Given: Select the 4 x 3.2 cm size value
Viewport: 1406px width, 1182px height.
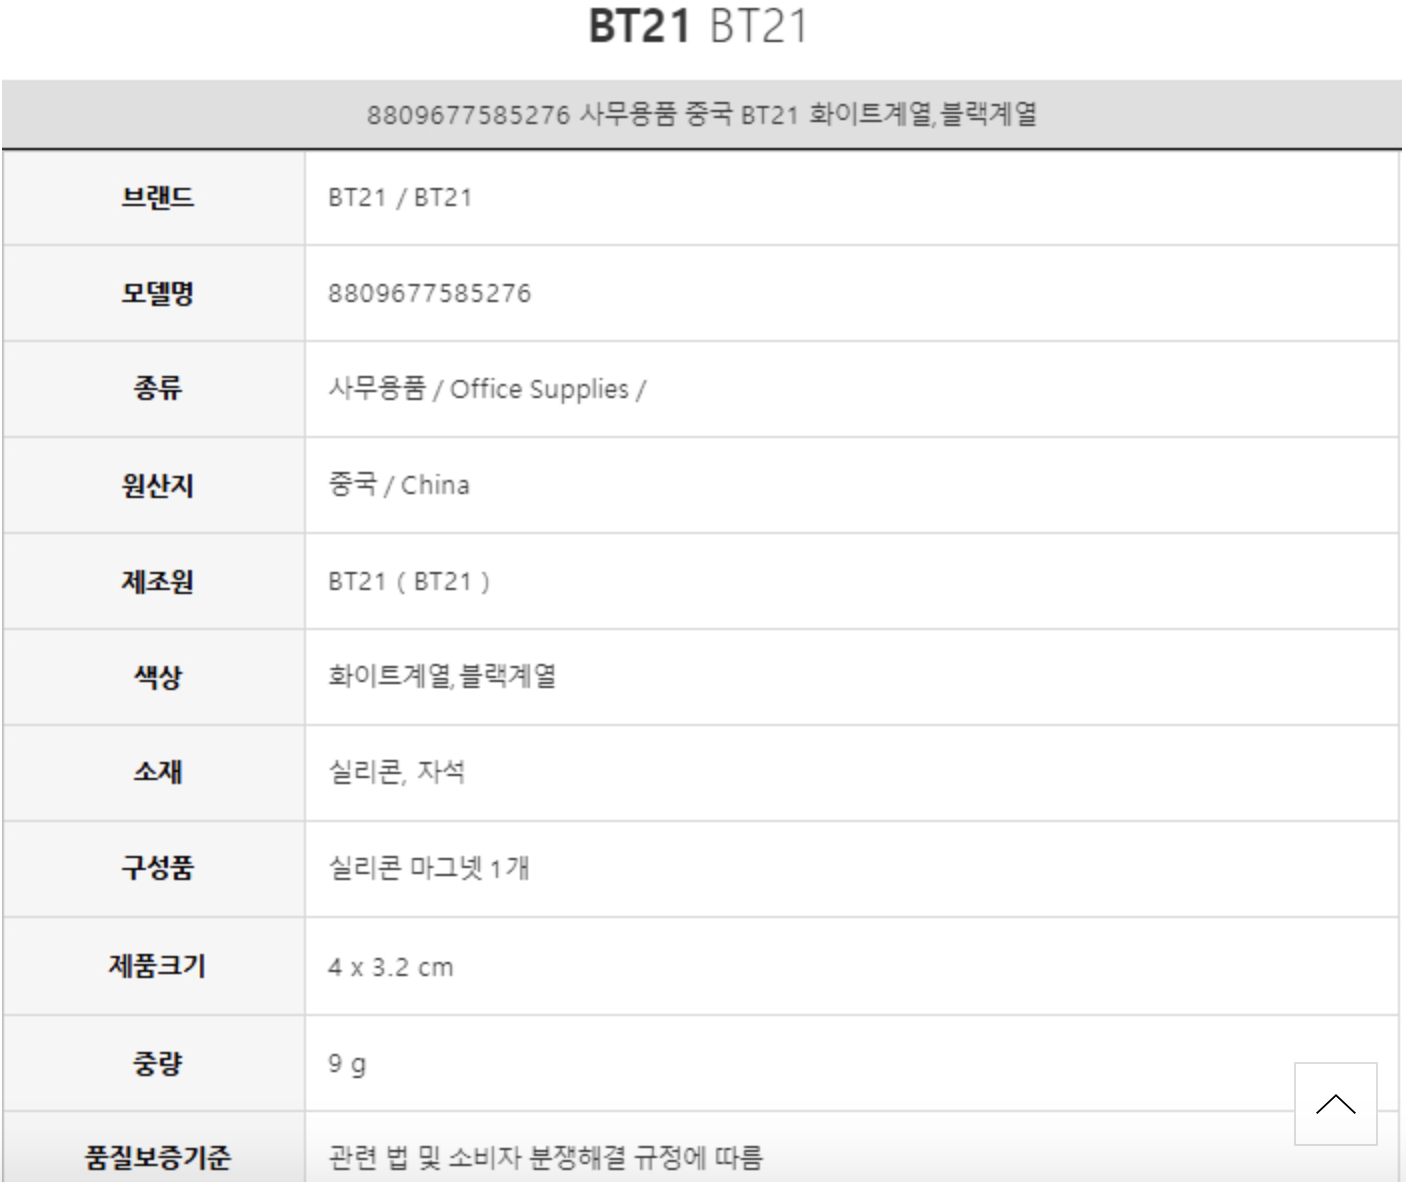Looking at the screenshot, I should (390, 967).
